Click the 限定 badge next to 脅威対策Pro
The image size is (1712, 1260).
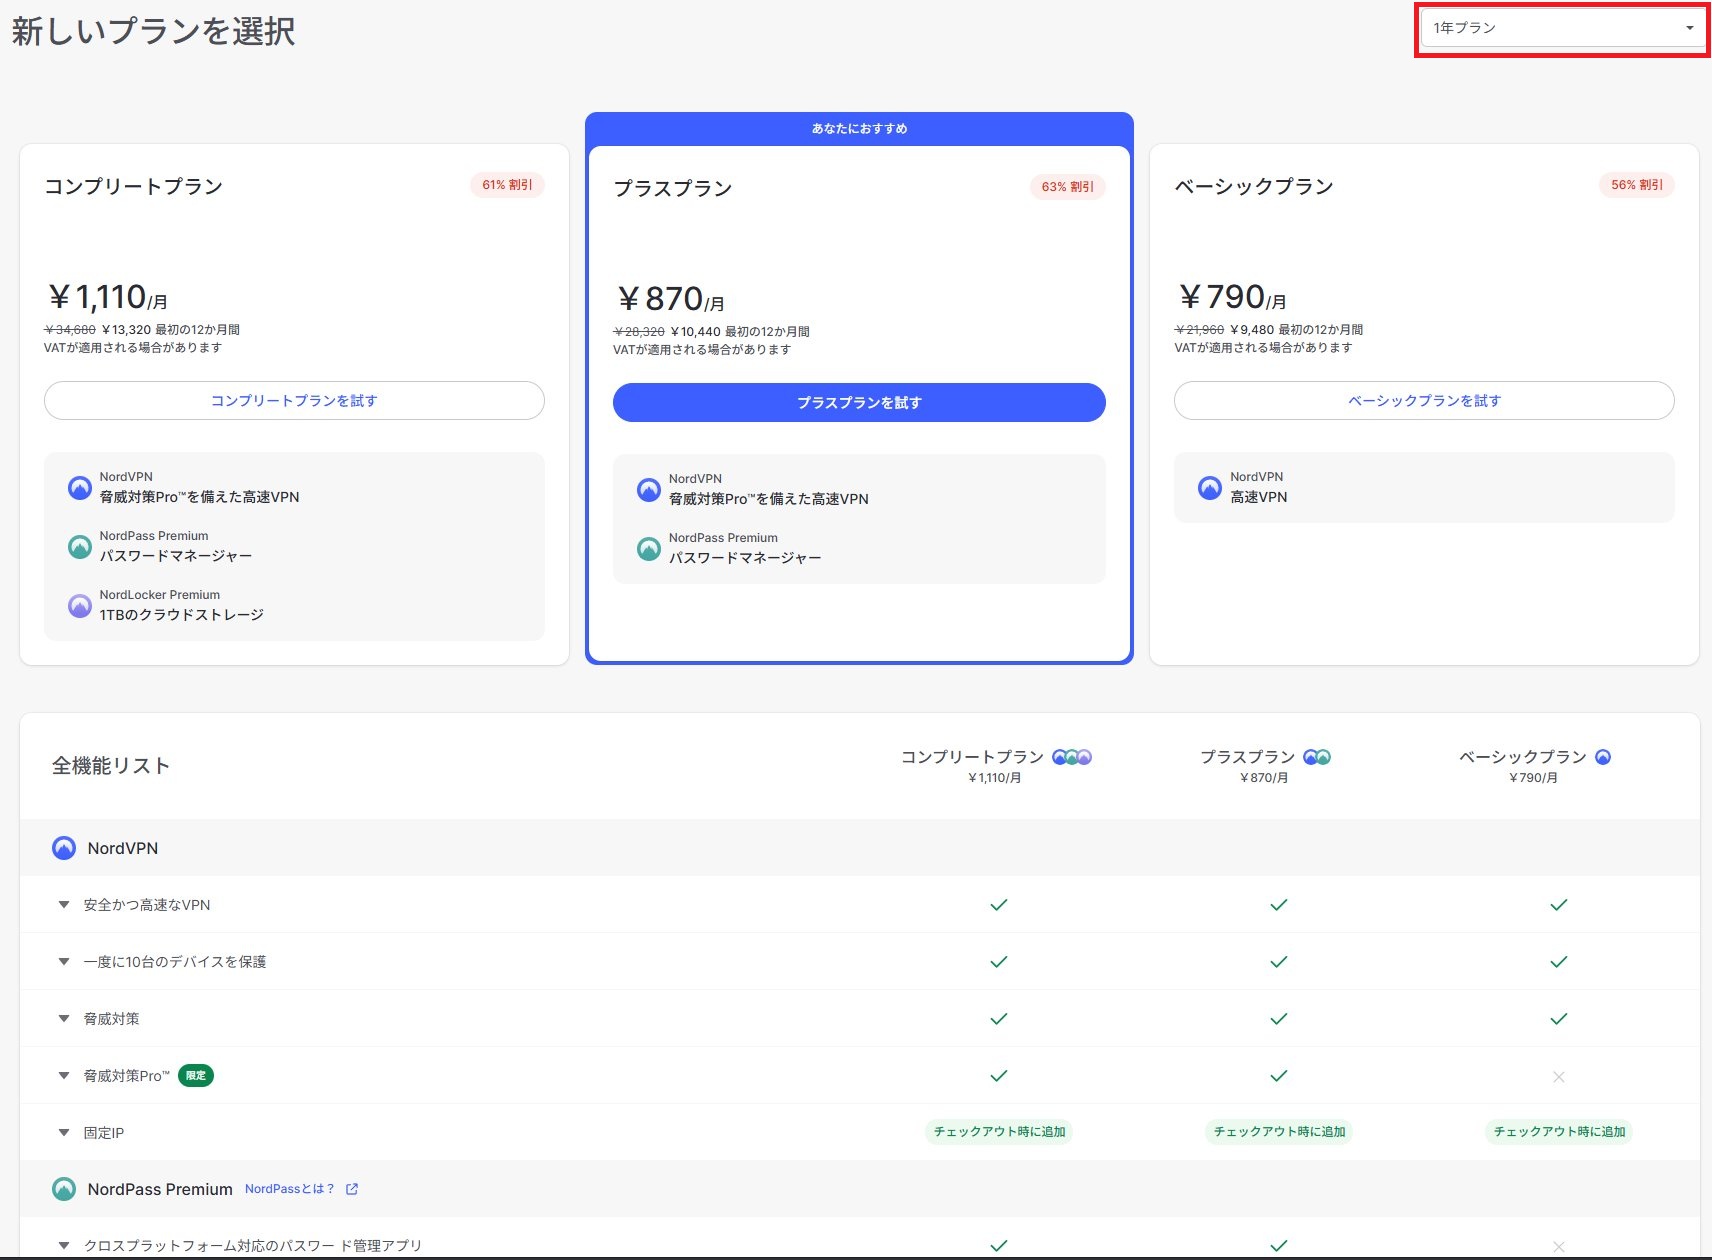196,1076
